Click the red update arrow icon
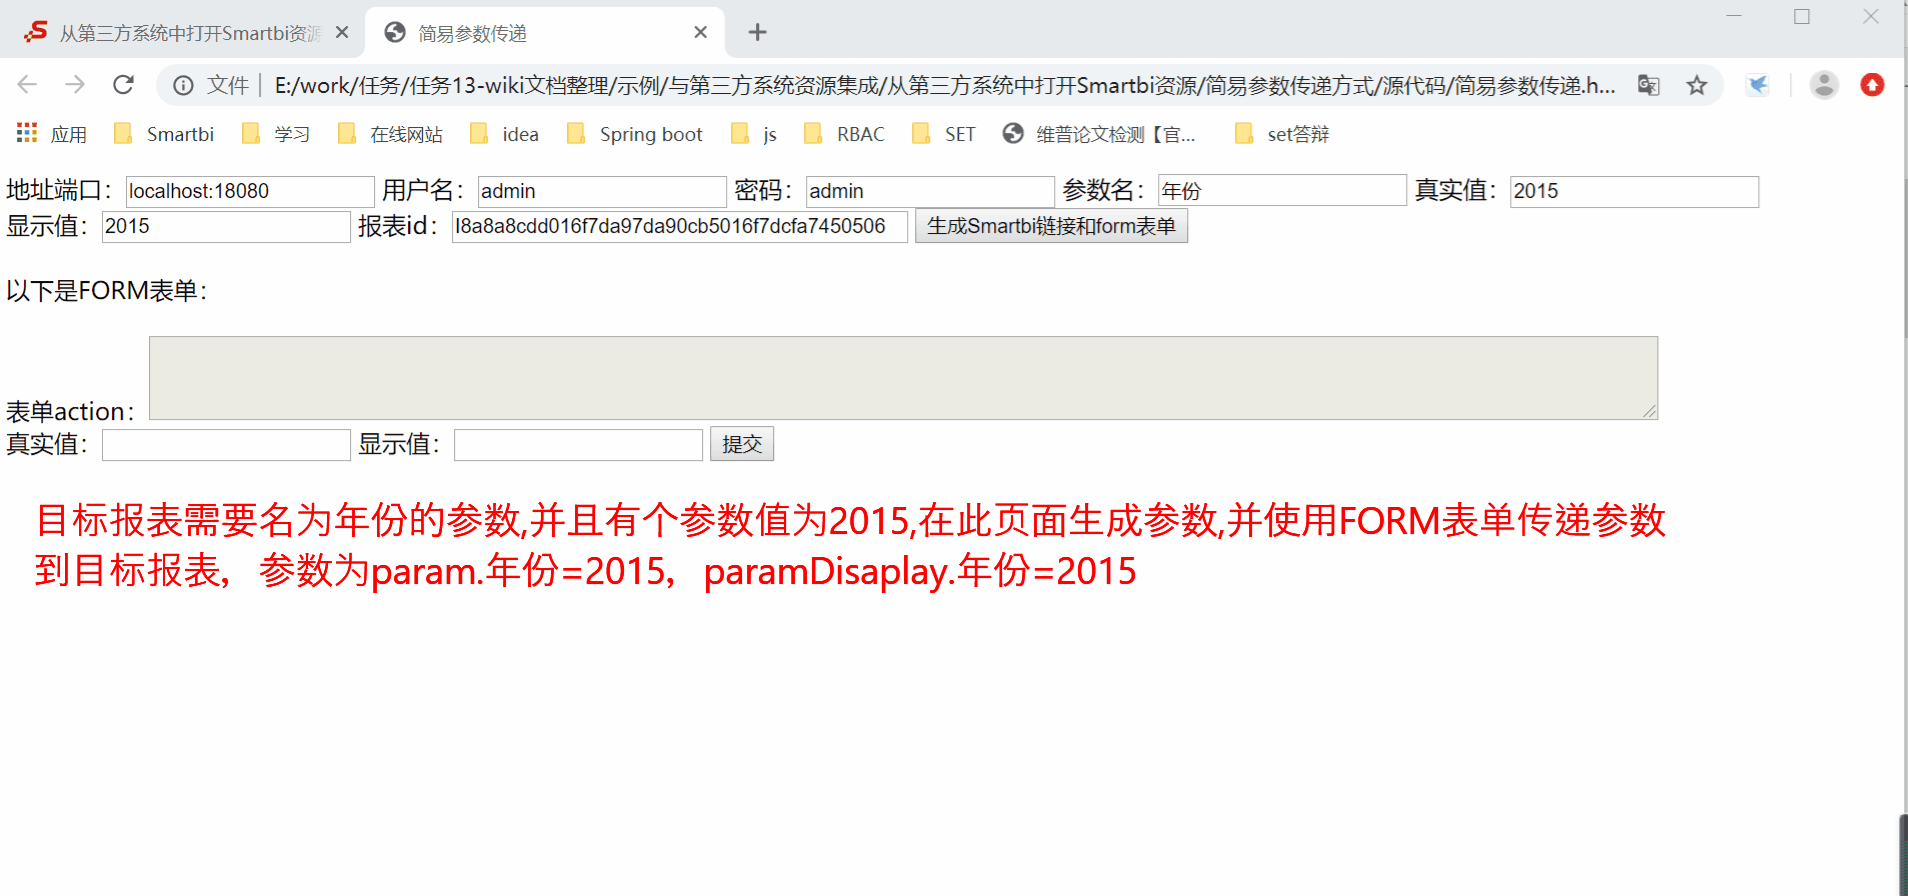The width and height of the screenshot is (1908, 896). (x=1872, y=85)
